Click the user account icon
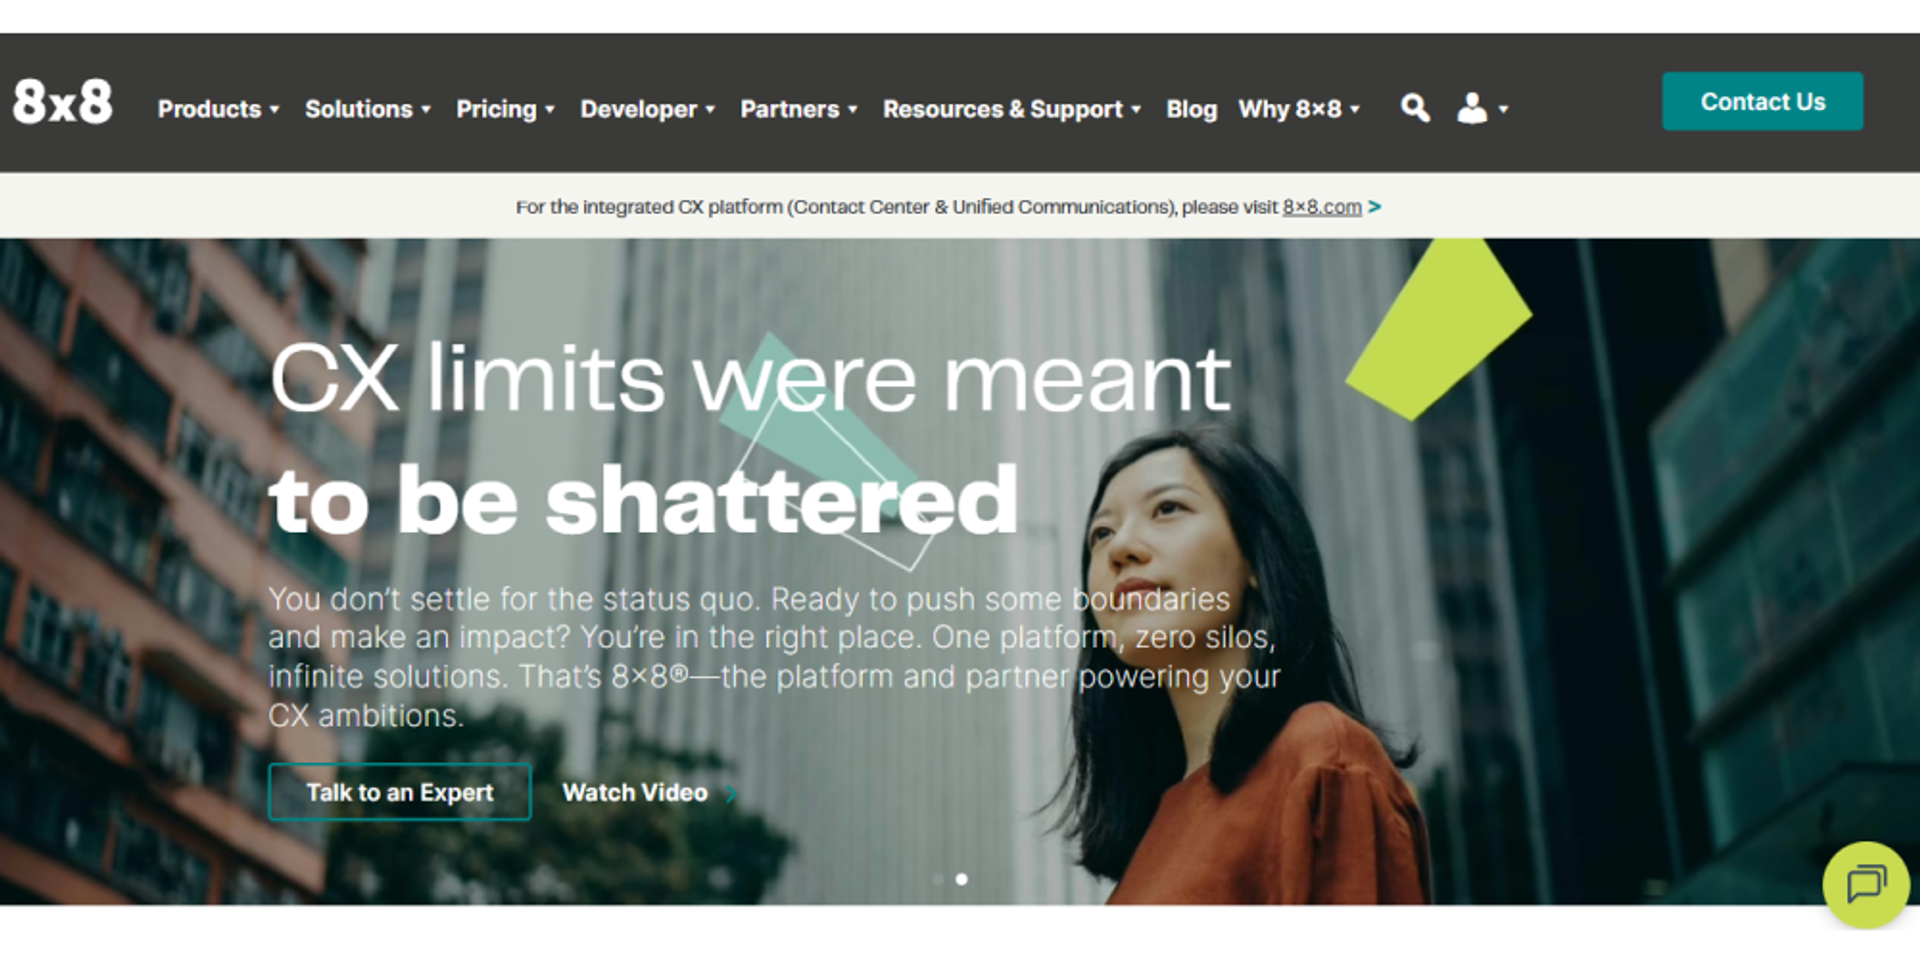Viewport: 1920px width, 960px height. [1472, 108]
